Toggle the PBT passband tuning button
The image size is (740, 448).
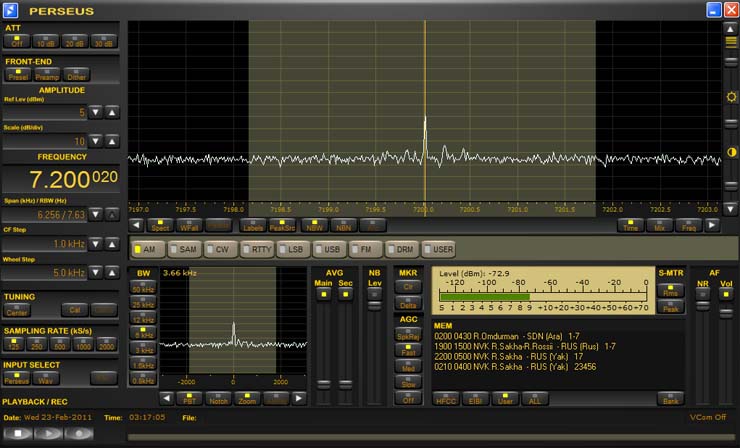(x=189, y=398)
